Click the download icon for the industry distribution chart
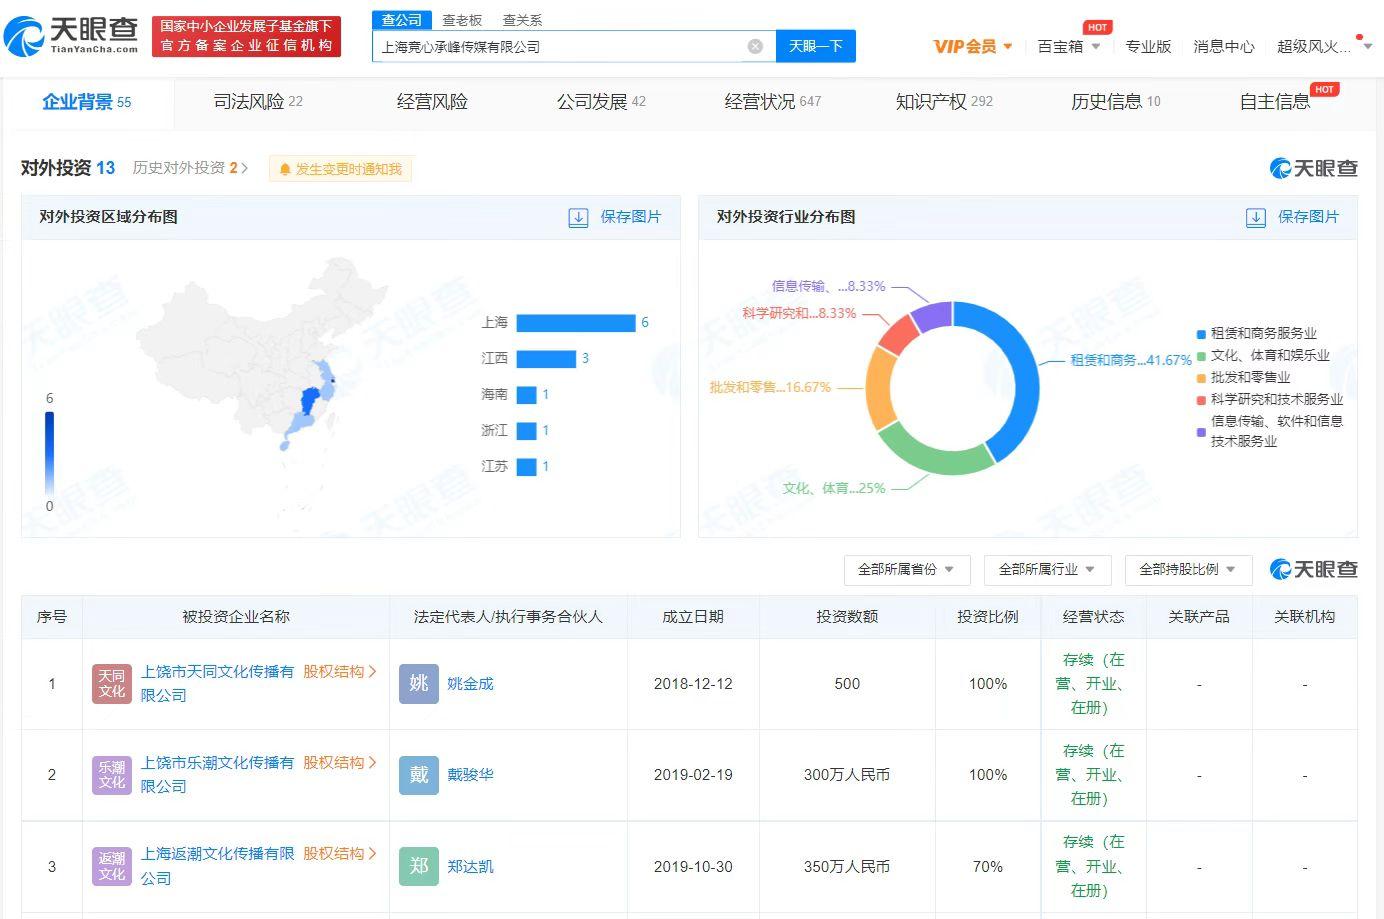The width and height of the screenshot is (1384, 919). click(x=1256, y=217)
